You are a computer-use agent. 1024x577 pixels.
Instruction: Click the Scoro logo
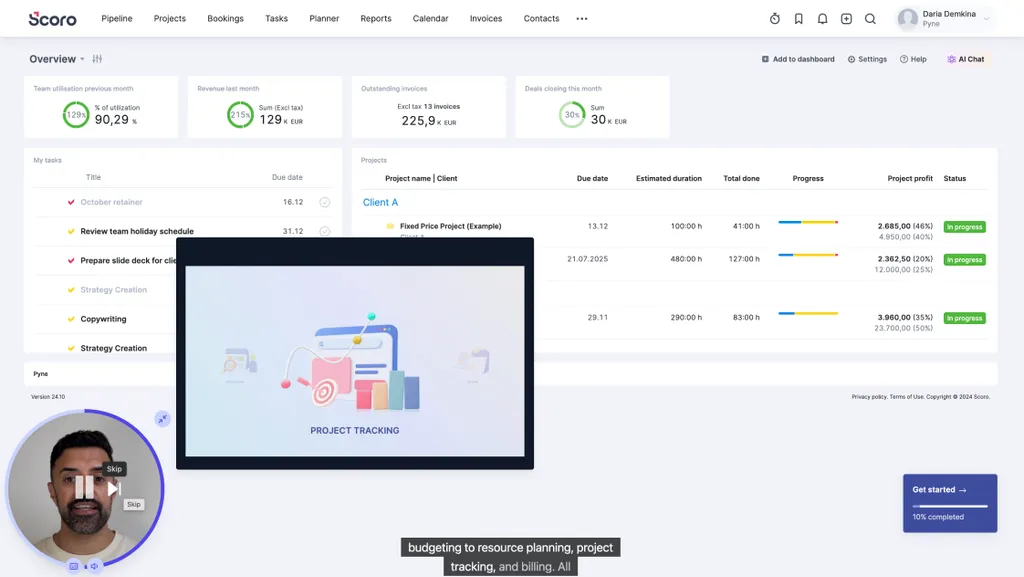52,19
